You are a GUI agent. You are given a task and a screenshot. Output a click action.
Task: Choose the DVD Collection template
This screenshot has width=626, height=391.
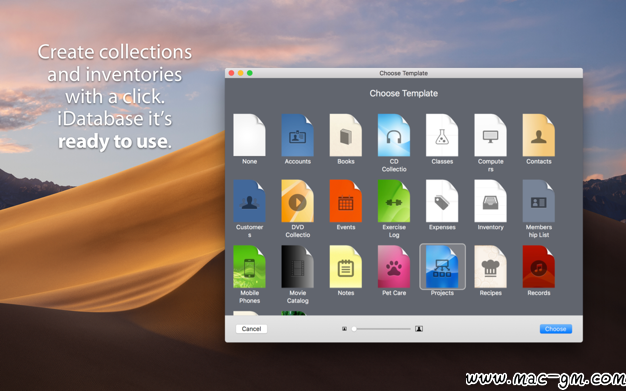pyautogui.click(x=297, y=201)
